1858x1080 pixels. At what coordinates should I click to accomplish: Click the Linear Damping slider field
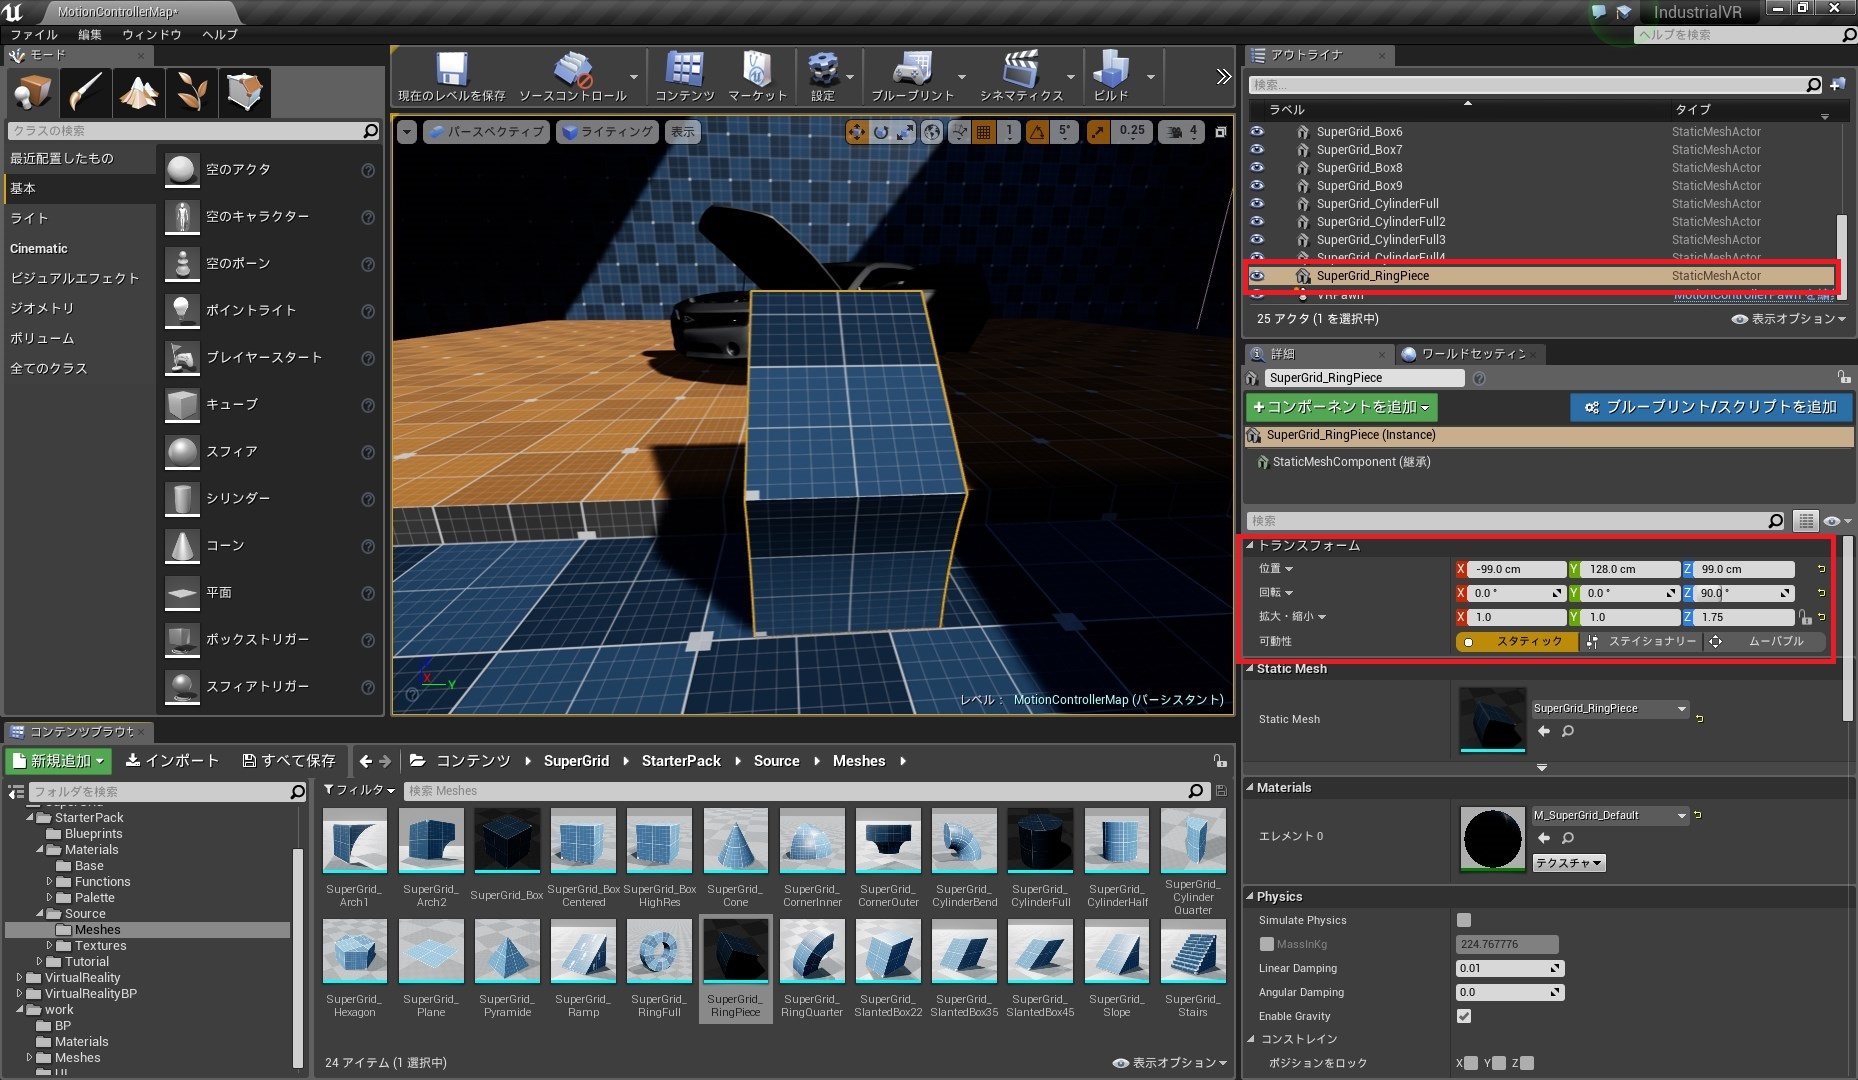(x=1510, y=968)
